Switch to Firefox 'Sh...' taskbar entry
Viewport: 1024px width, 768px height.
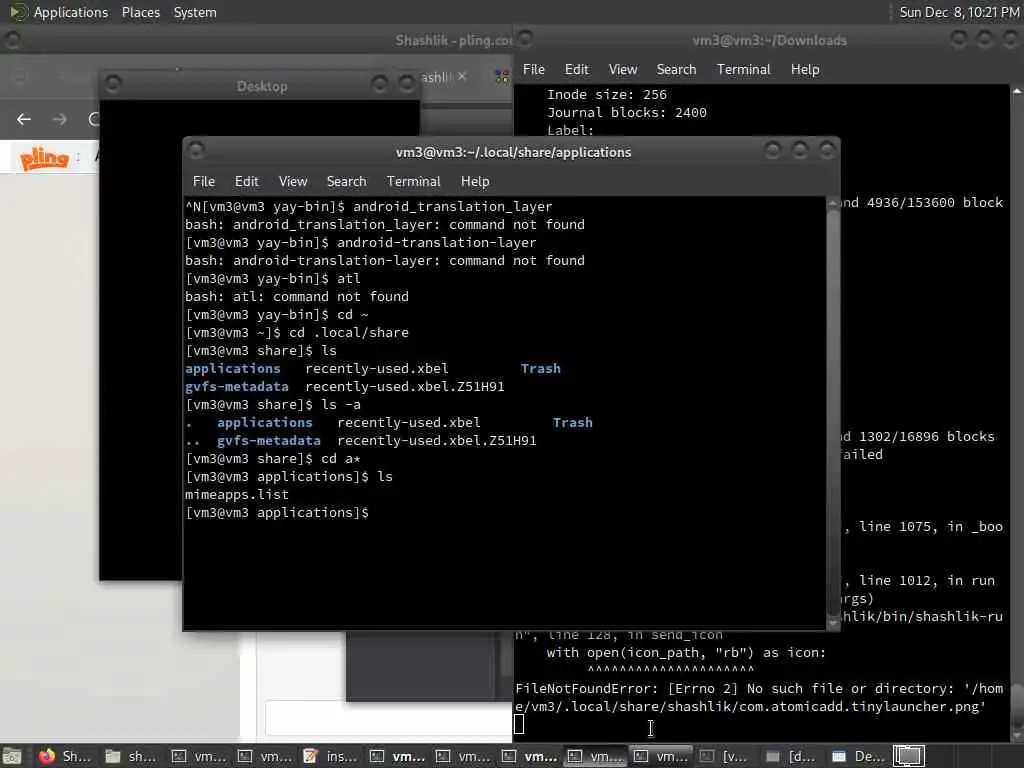pyautogui.click(x=64, y=756)
